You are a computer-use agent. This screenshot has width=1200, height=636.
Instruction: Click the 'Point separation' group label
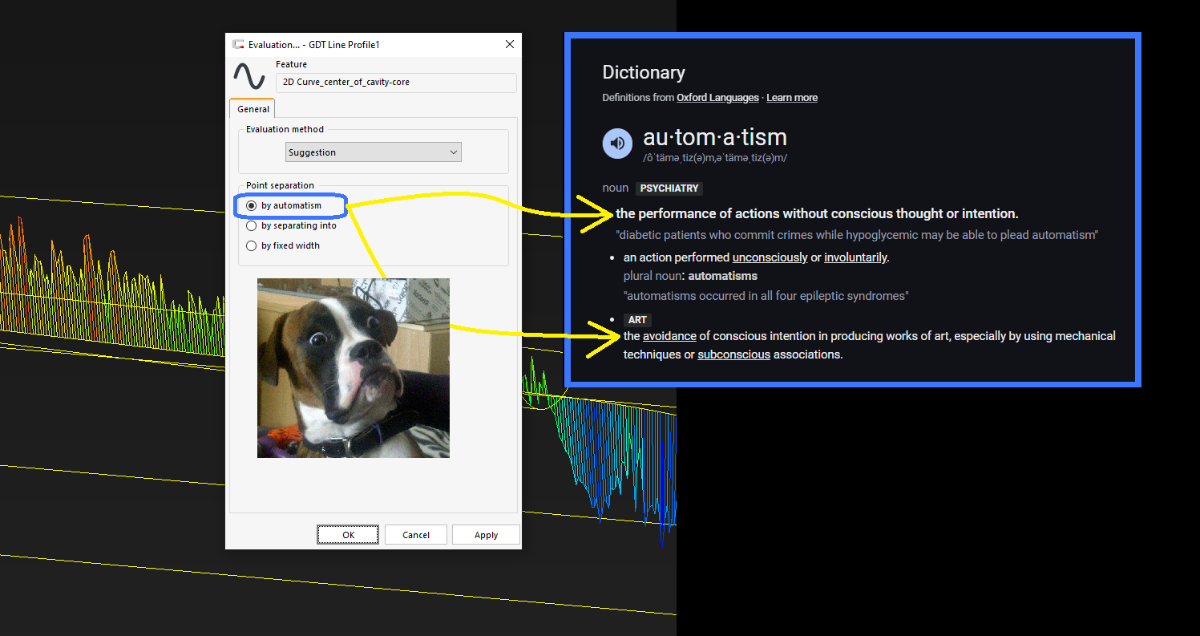[x=280, y=186]
